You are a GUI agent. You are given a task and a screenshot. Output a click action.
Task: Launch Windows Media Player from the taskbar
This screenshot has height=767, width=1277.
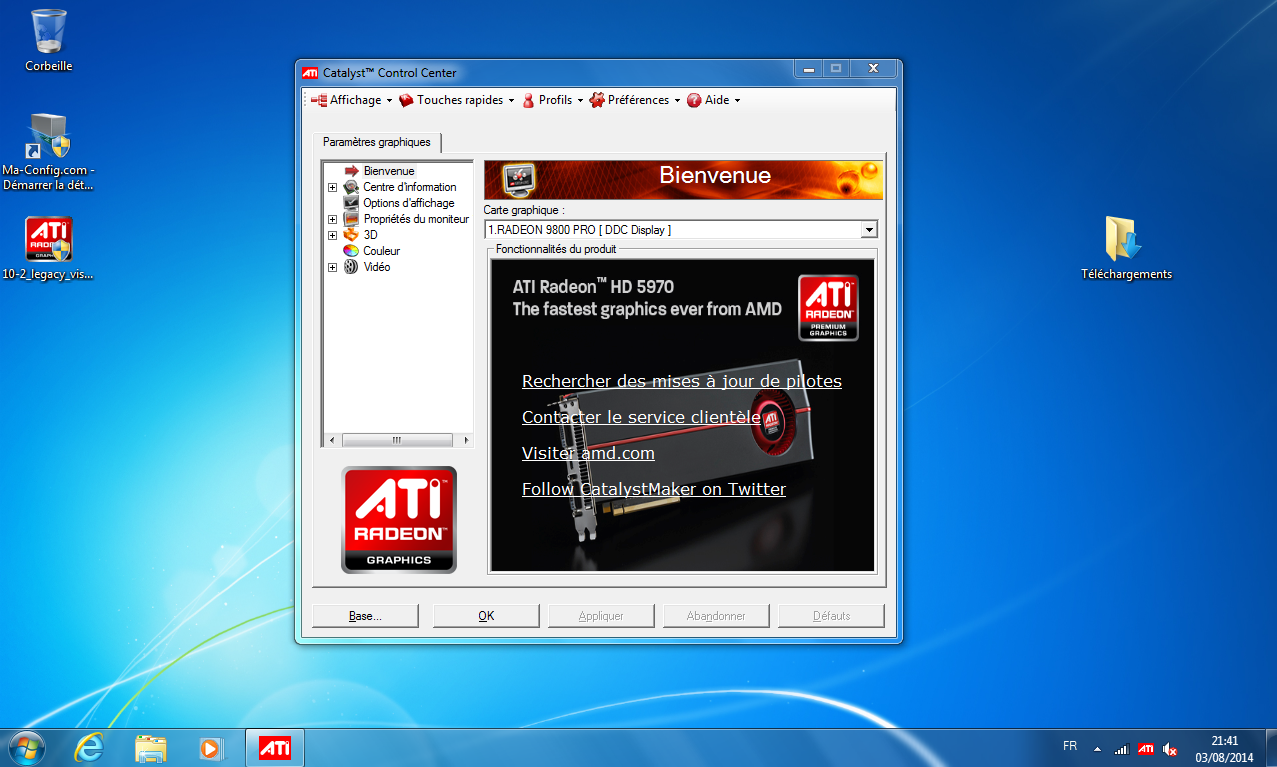coord(210,748)
